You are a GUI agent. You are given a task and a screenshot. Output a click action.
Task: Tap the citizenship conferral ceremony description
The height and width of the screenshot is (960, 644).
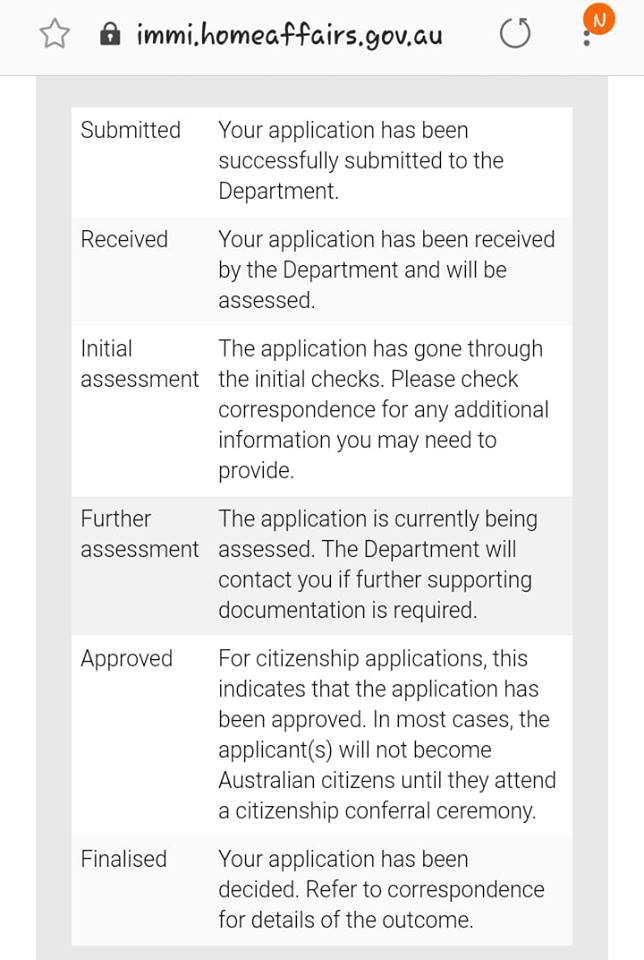(387, 734)
